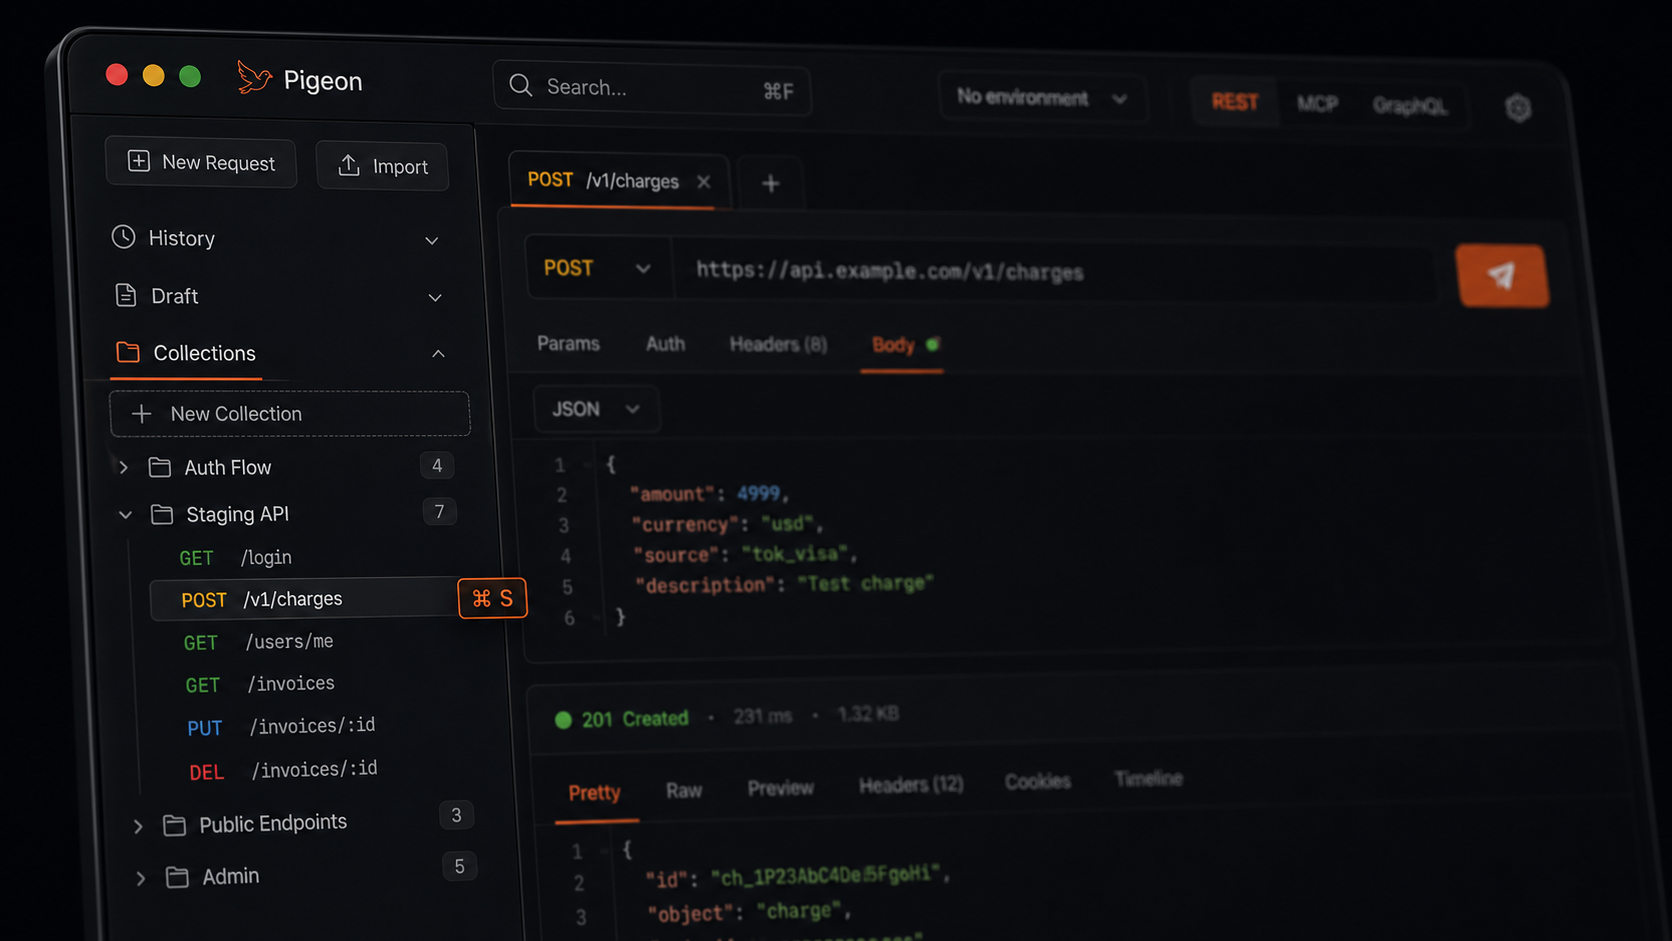
Task: Click the Admin folder icon
Action: [x=177, y=877]
